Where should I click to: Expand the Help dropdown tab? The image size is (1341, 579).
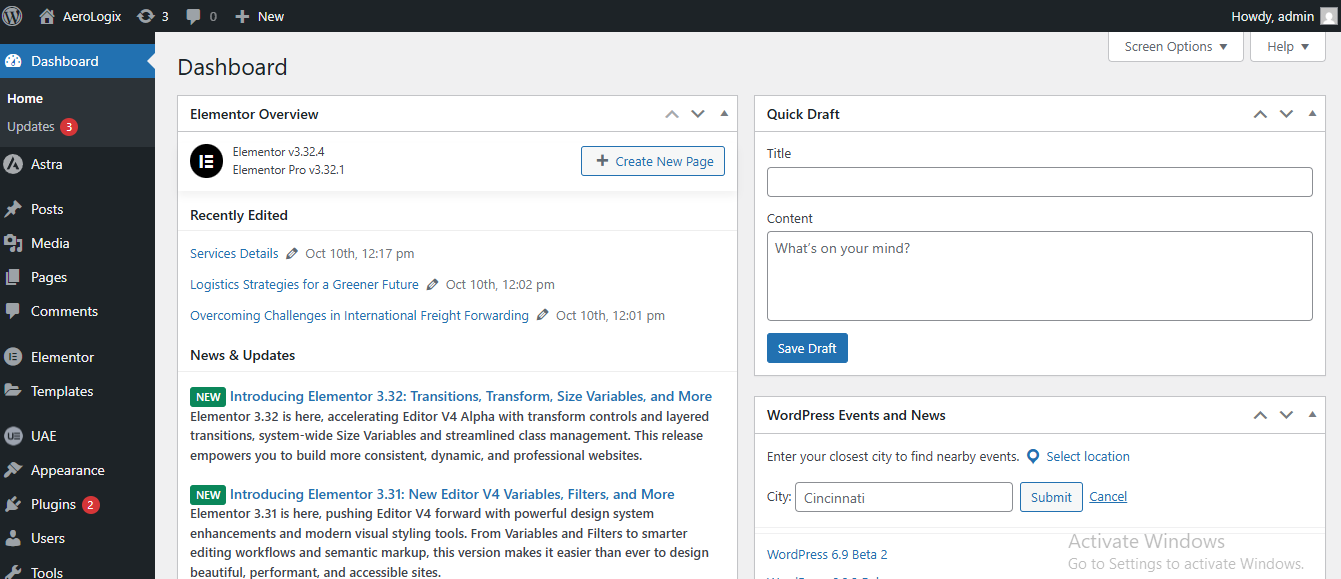(x=1287, y=47)
